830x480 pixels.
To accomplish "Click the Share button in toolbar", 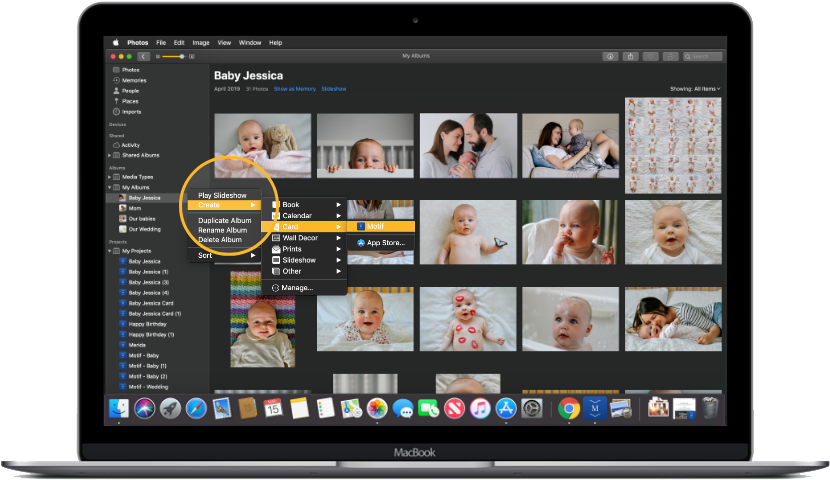I will (x=630, y=56).
